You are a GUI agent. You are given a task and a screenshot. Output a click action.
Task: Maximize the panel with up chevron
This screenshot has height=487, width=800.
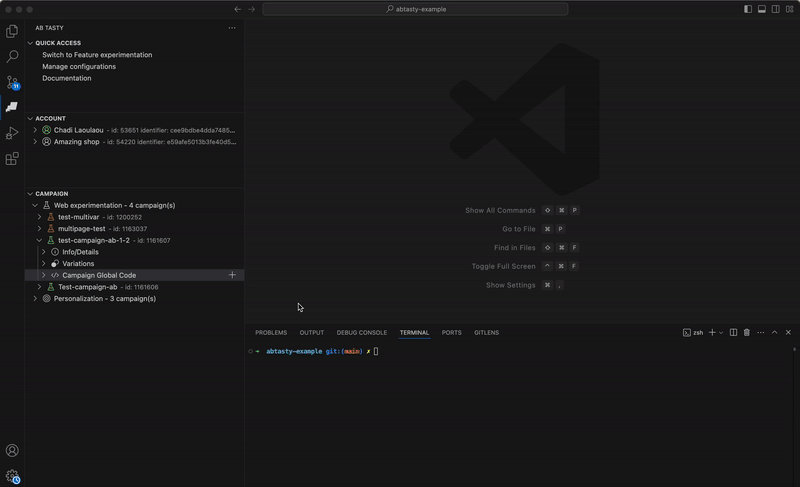(774, 332)
